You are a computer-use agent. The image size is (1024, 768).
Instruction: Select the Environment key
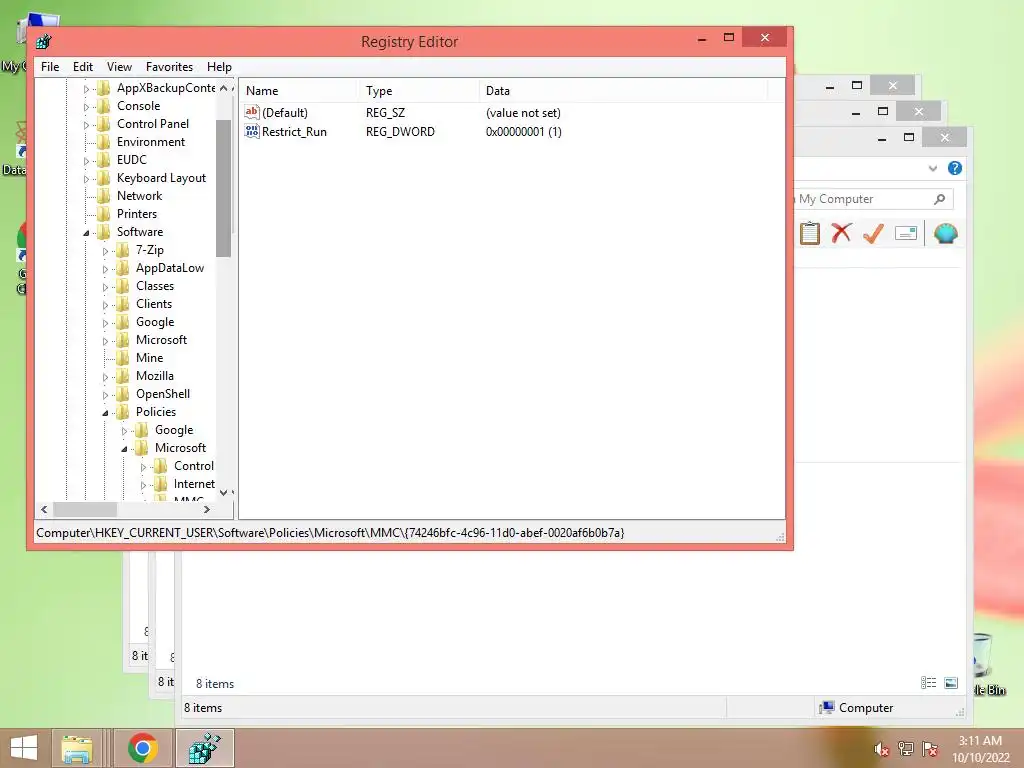[151, 142]
